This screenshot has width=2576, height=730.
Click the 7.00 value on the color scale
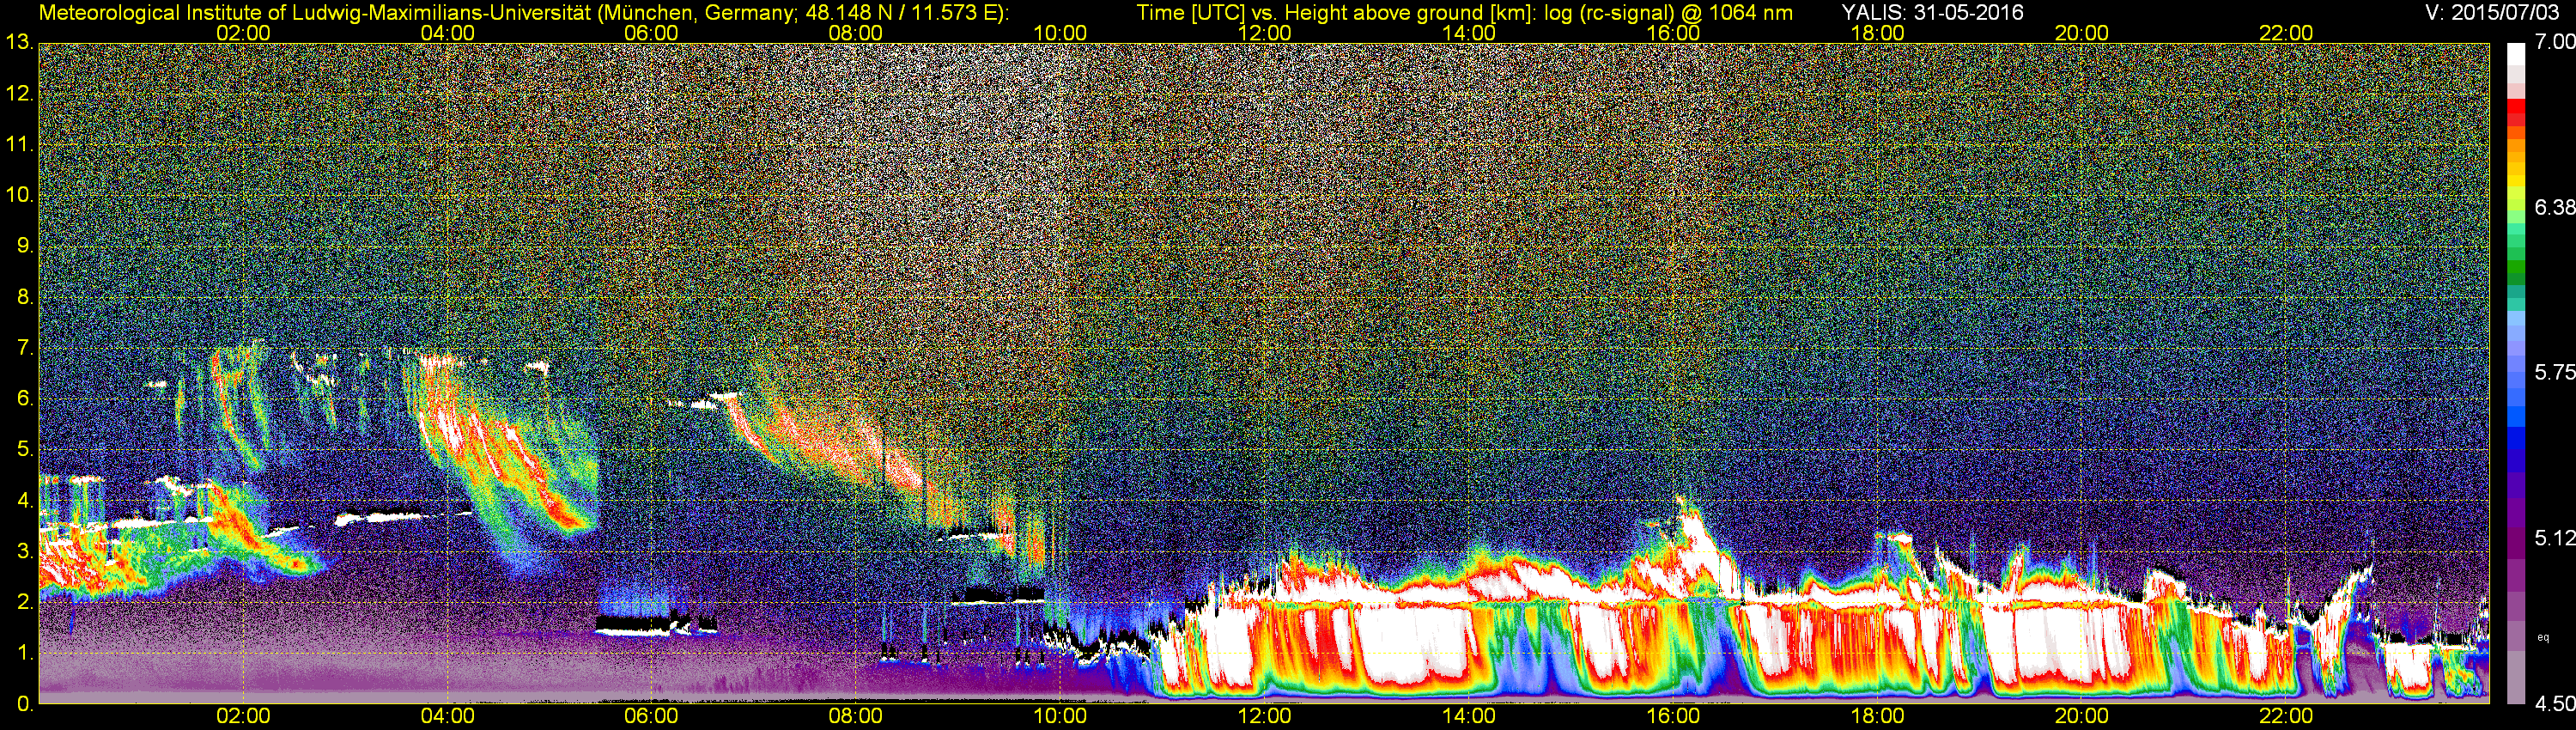[x=2554, y=42]
